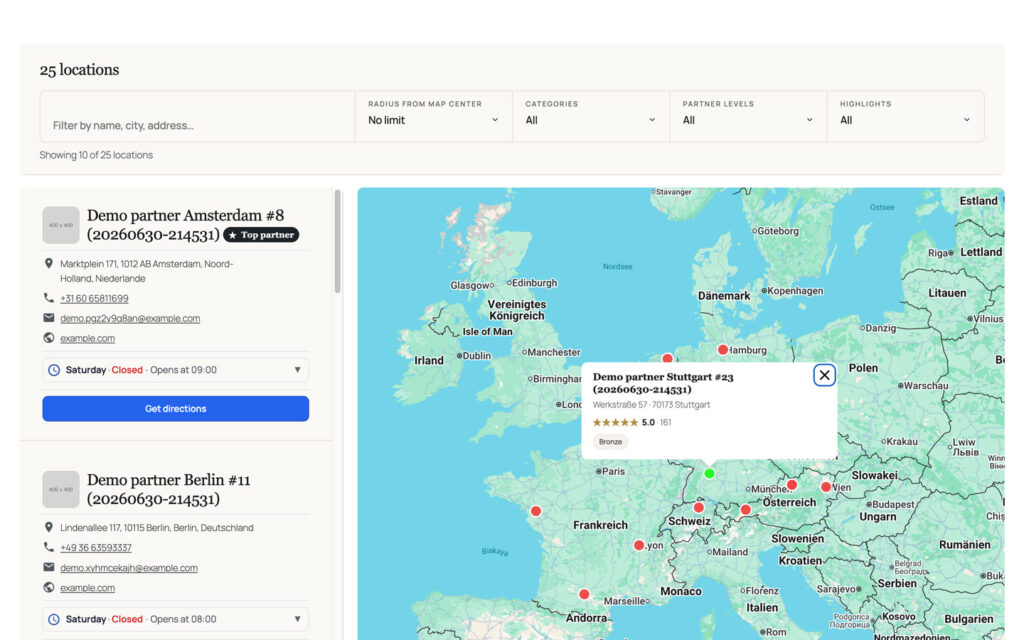The image size is (1024, 640).
Task: Call Berlin number +49 36 63593337
Action: pos(96,548)
